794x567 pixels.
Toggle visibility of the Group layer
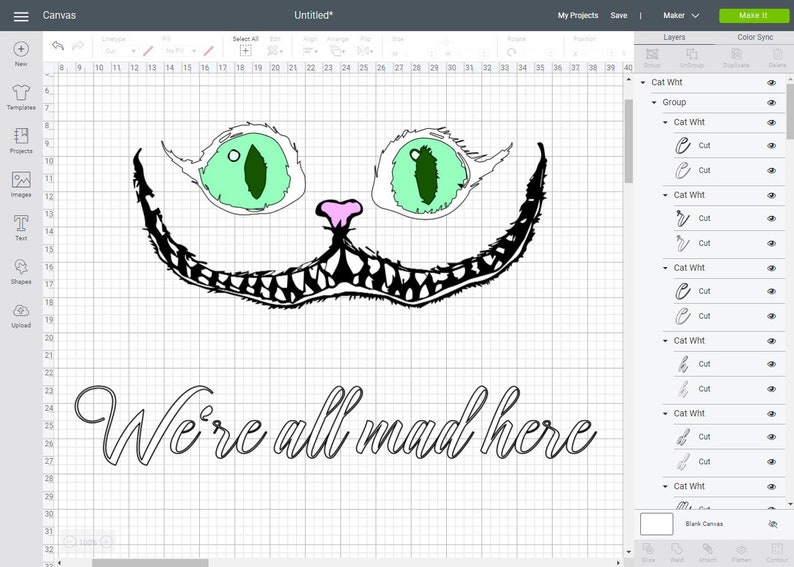pyautogui.click(x=771, y=103)
